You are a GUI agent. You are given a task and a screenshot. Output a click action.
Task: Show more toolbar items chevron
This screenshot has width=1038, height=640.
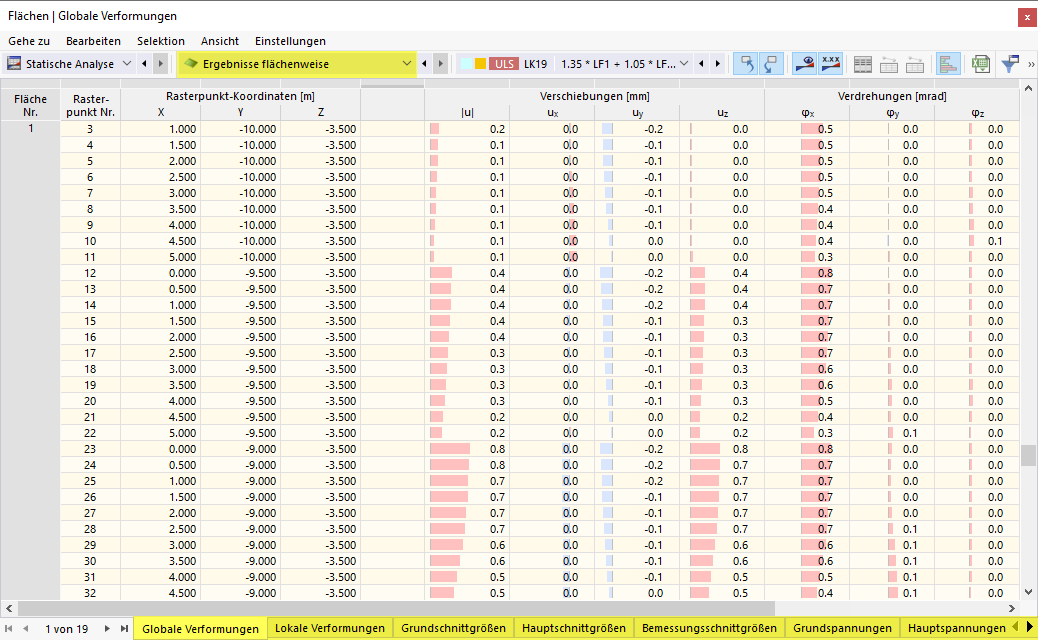tap(1031, 64)
